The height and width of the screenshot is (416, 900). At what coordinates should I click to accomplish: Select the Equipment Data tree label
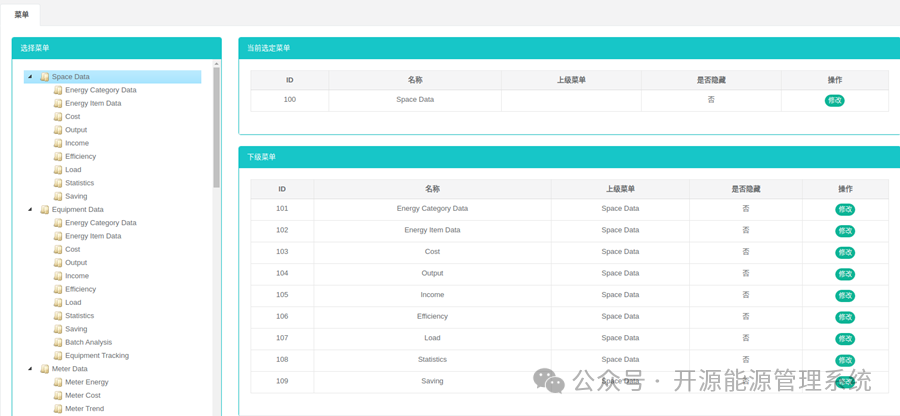pos(77,209)
